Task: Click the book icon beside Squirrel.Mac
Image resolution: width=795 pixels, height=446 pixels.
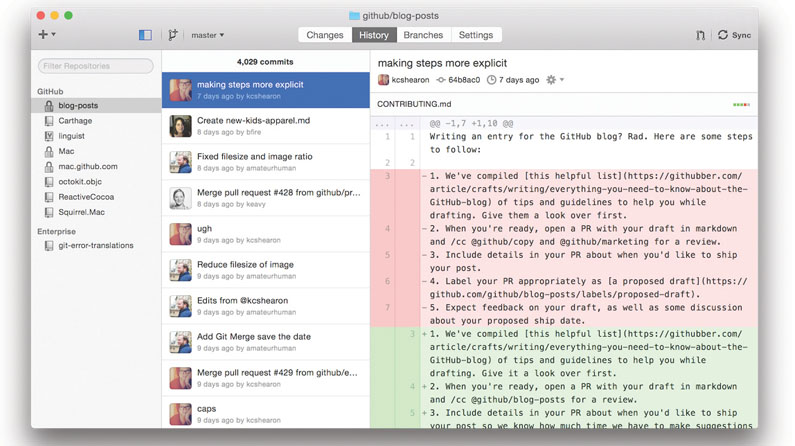Action: click(49, 212)
